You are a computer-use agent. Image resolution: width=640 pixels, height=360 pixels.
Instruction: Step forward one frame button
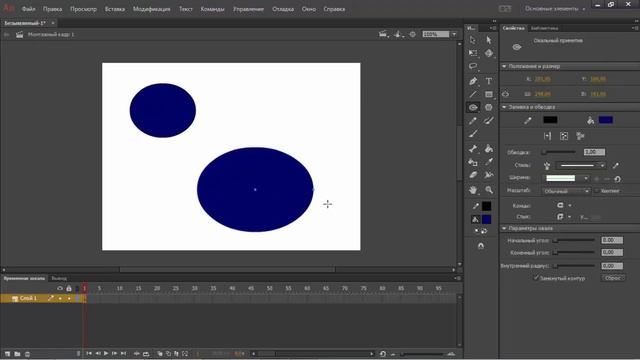115,353
